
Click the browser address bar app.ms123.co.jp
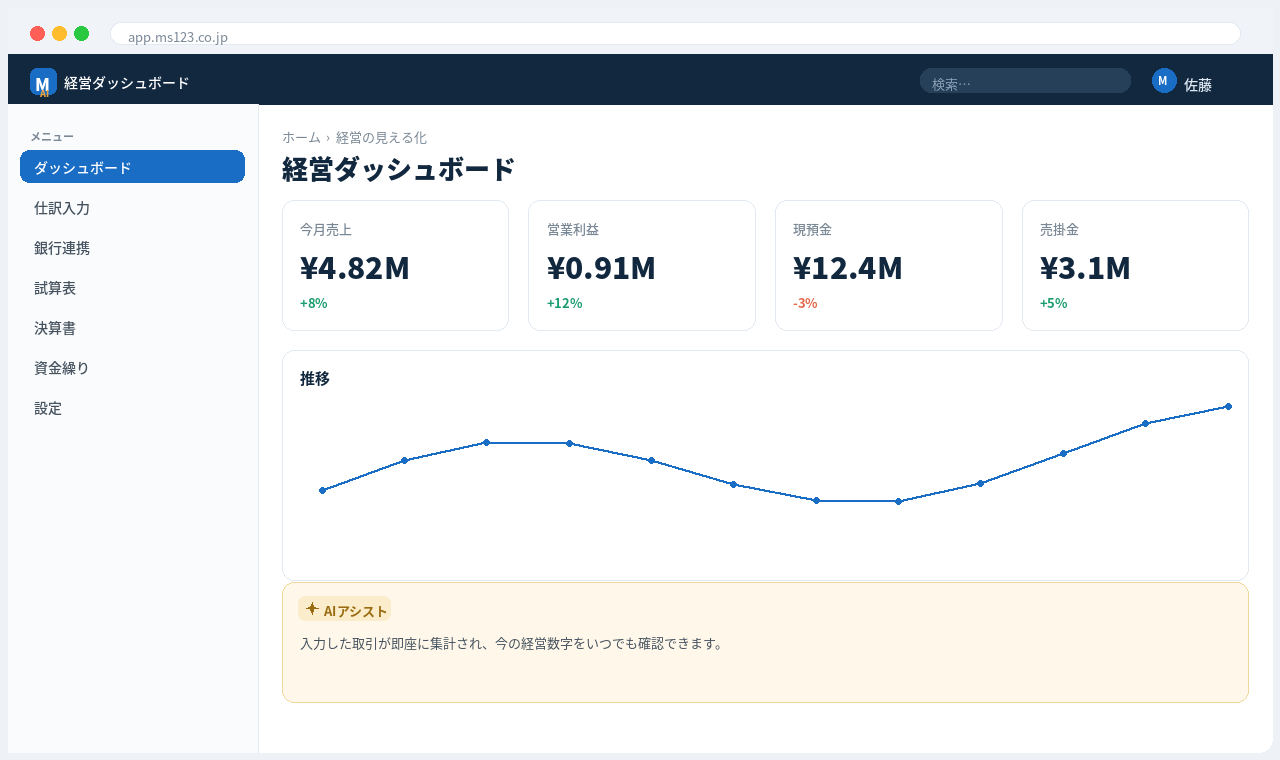point(675,34)
